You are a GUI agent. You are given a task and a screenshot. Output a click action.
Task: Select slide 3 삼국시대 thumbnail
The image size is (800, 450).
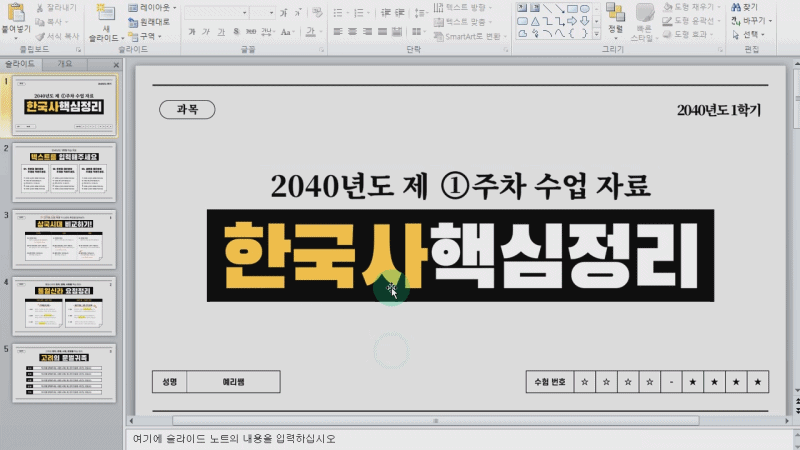pyautogui.click(x=64, y=239)
